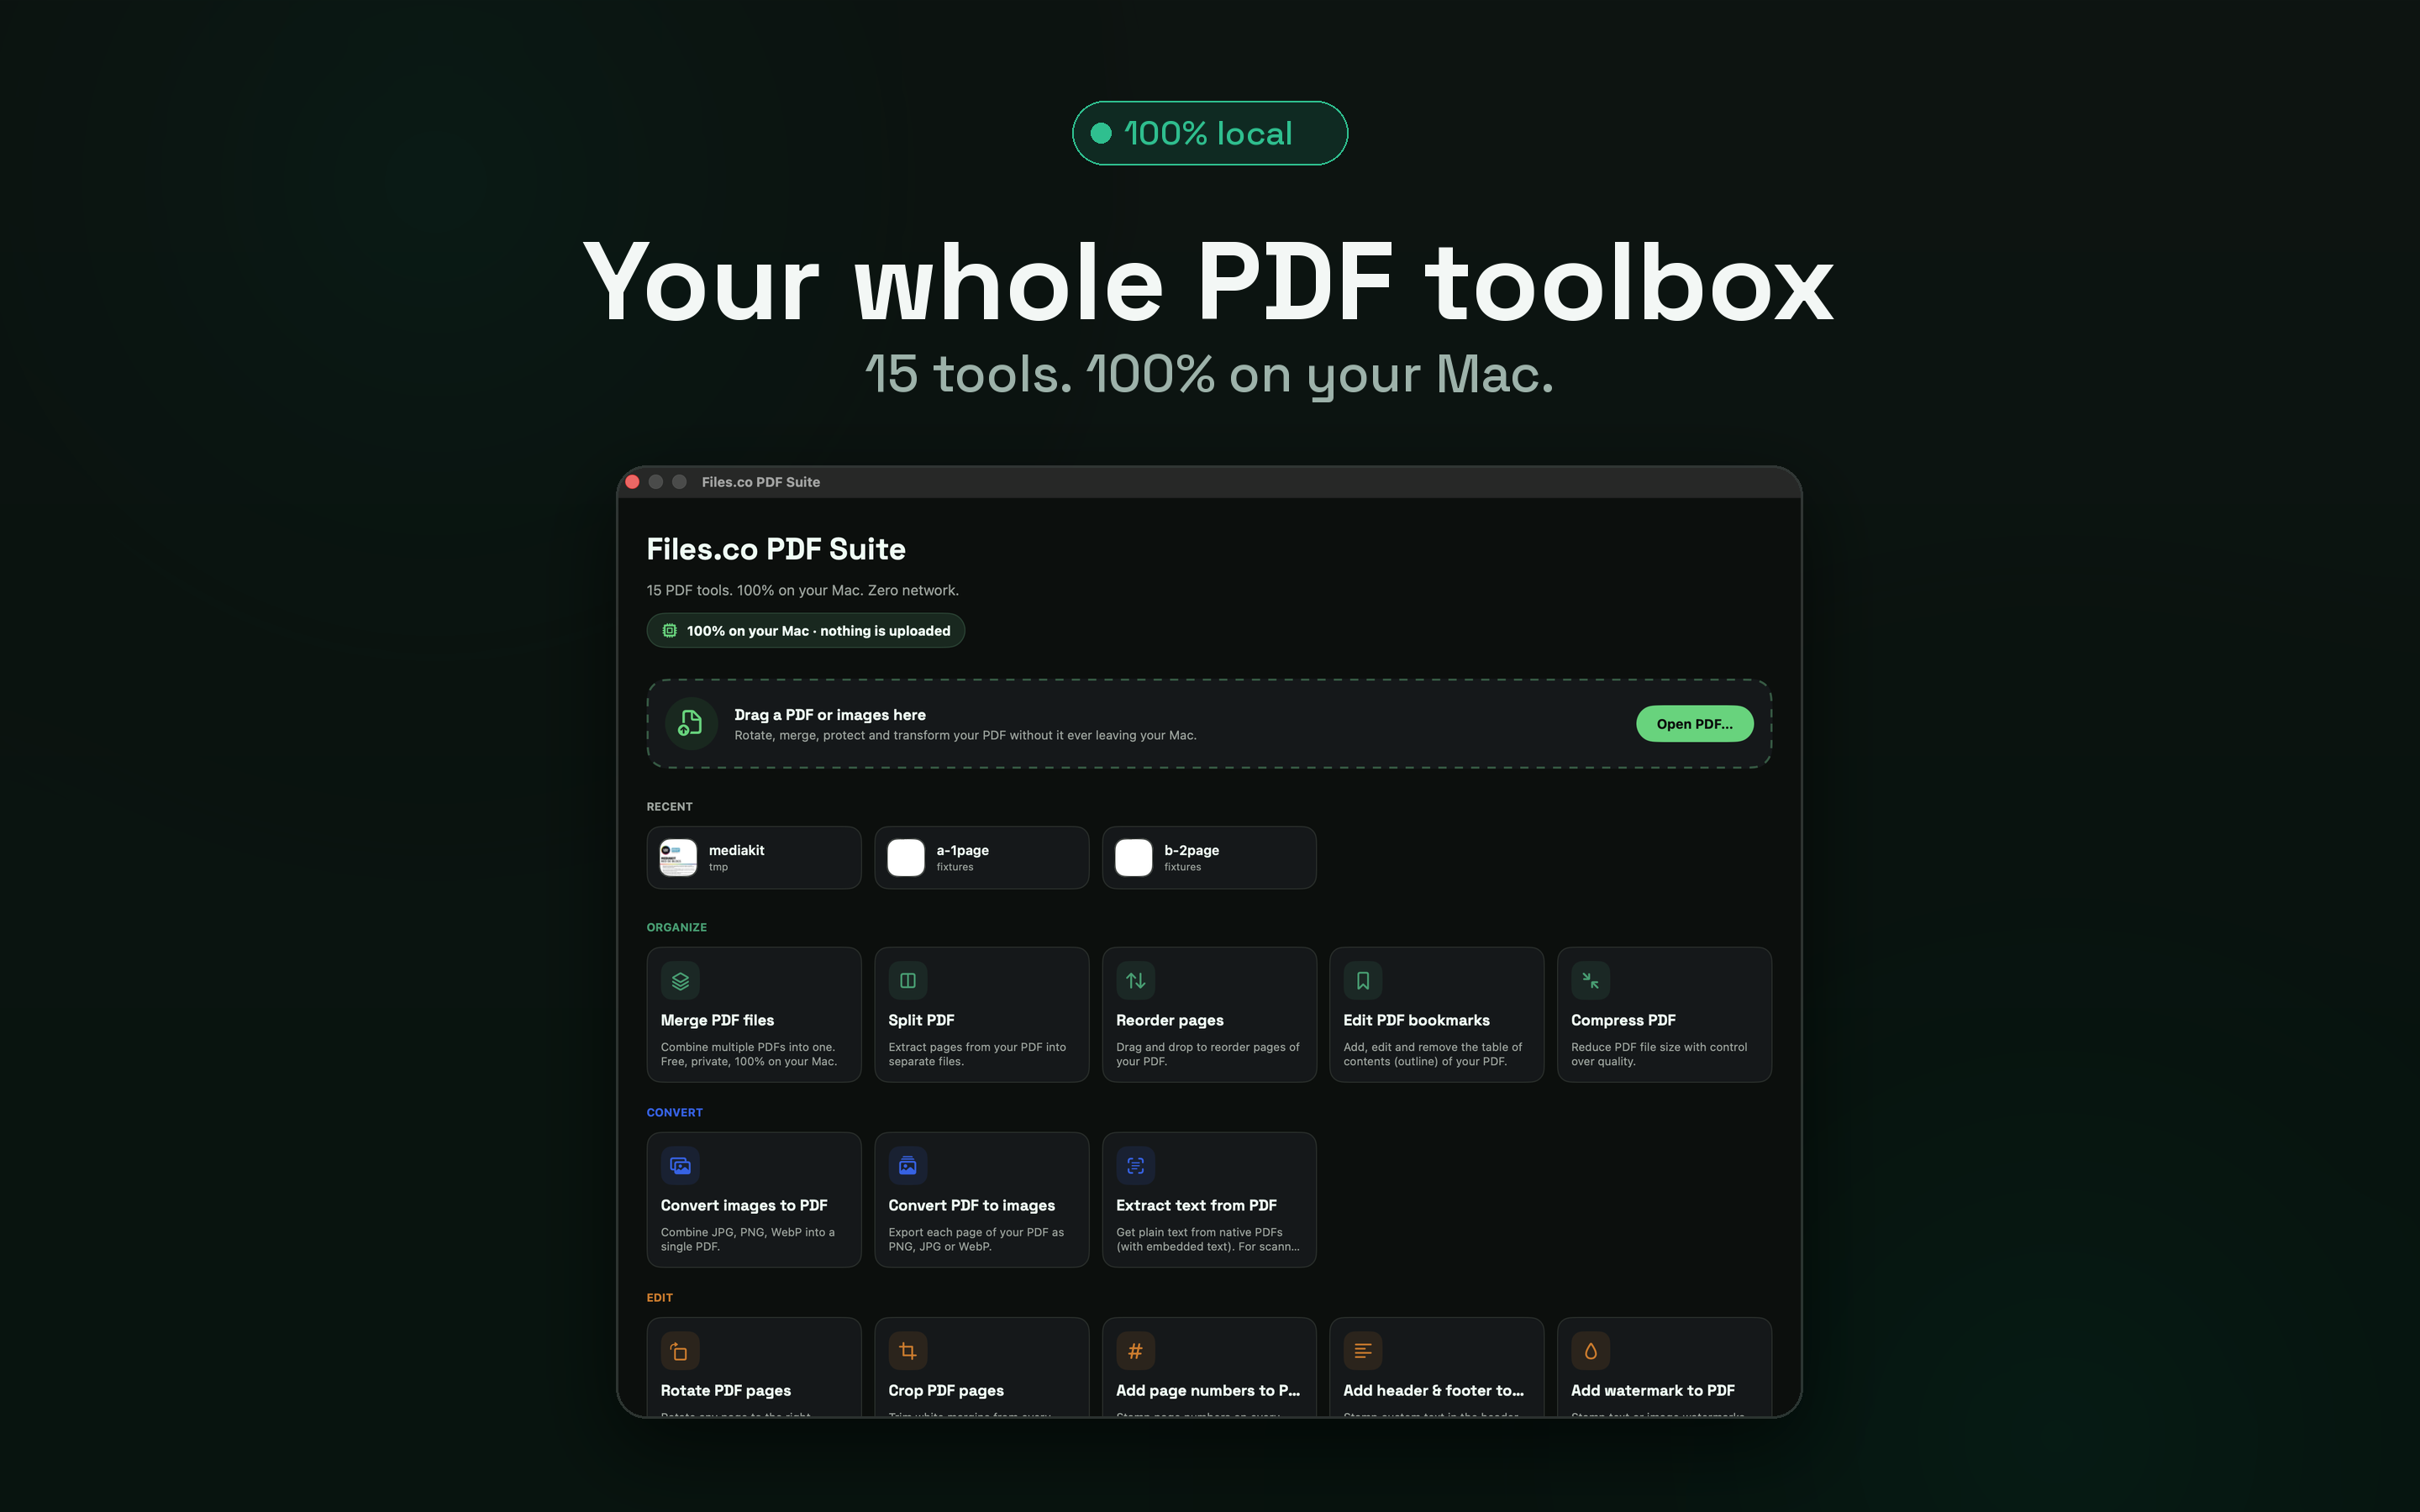The height and width of the screenshot is (1512, 2420).
Task: Click the CONVERT section heading
Action: (x=675, y=1113)
